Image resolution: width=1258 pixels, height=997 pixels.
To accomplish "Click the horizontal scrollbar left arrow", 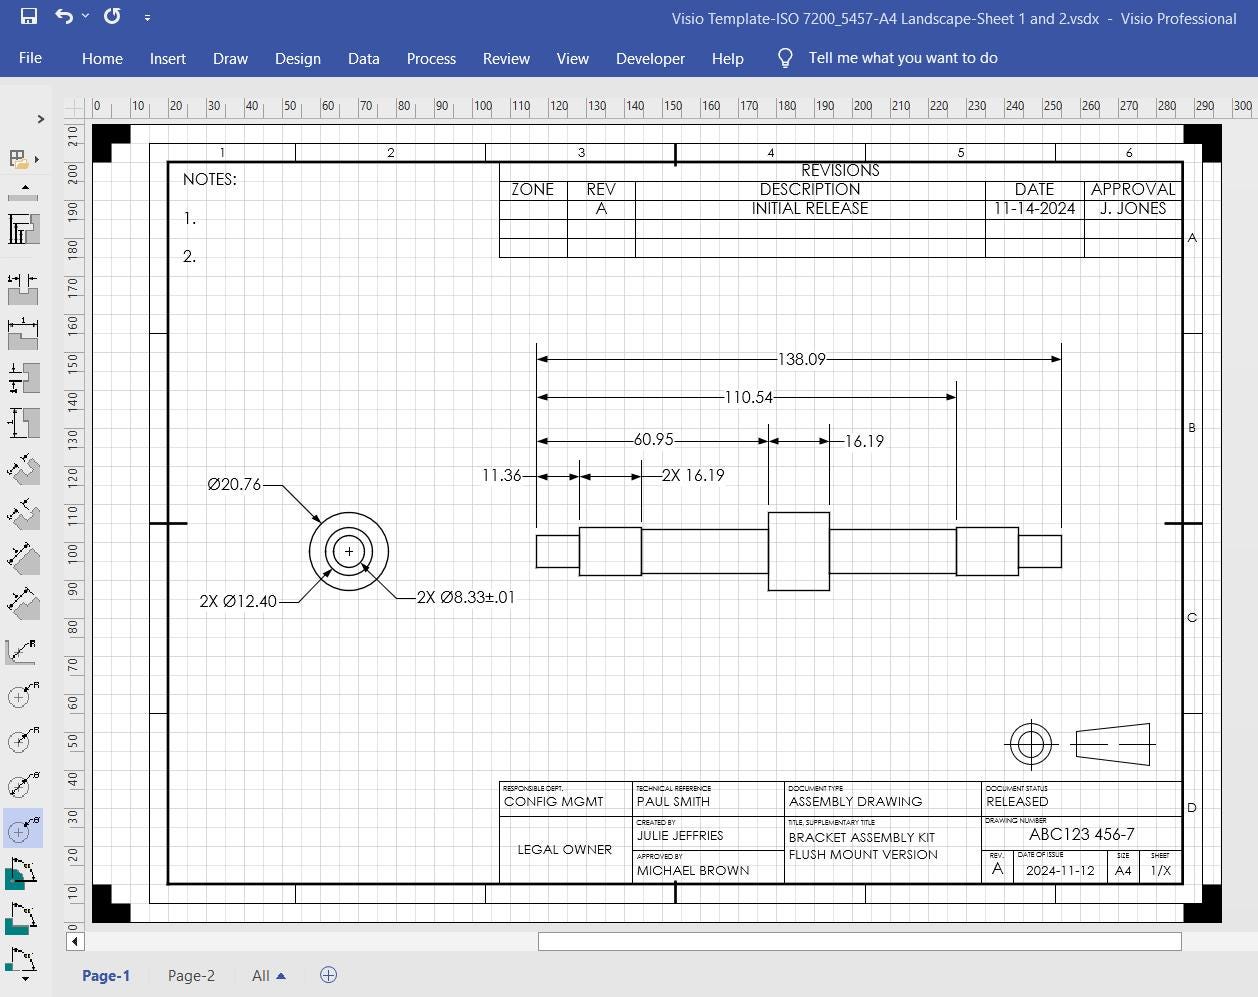I will (x=75, y=940).
